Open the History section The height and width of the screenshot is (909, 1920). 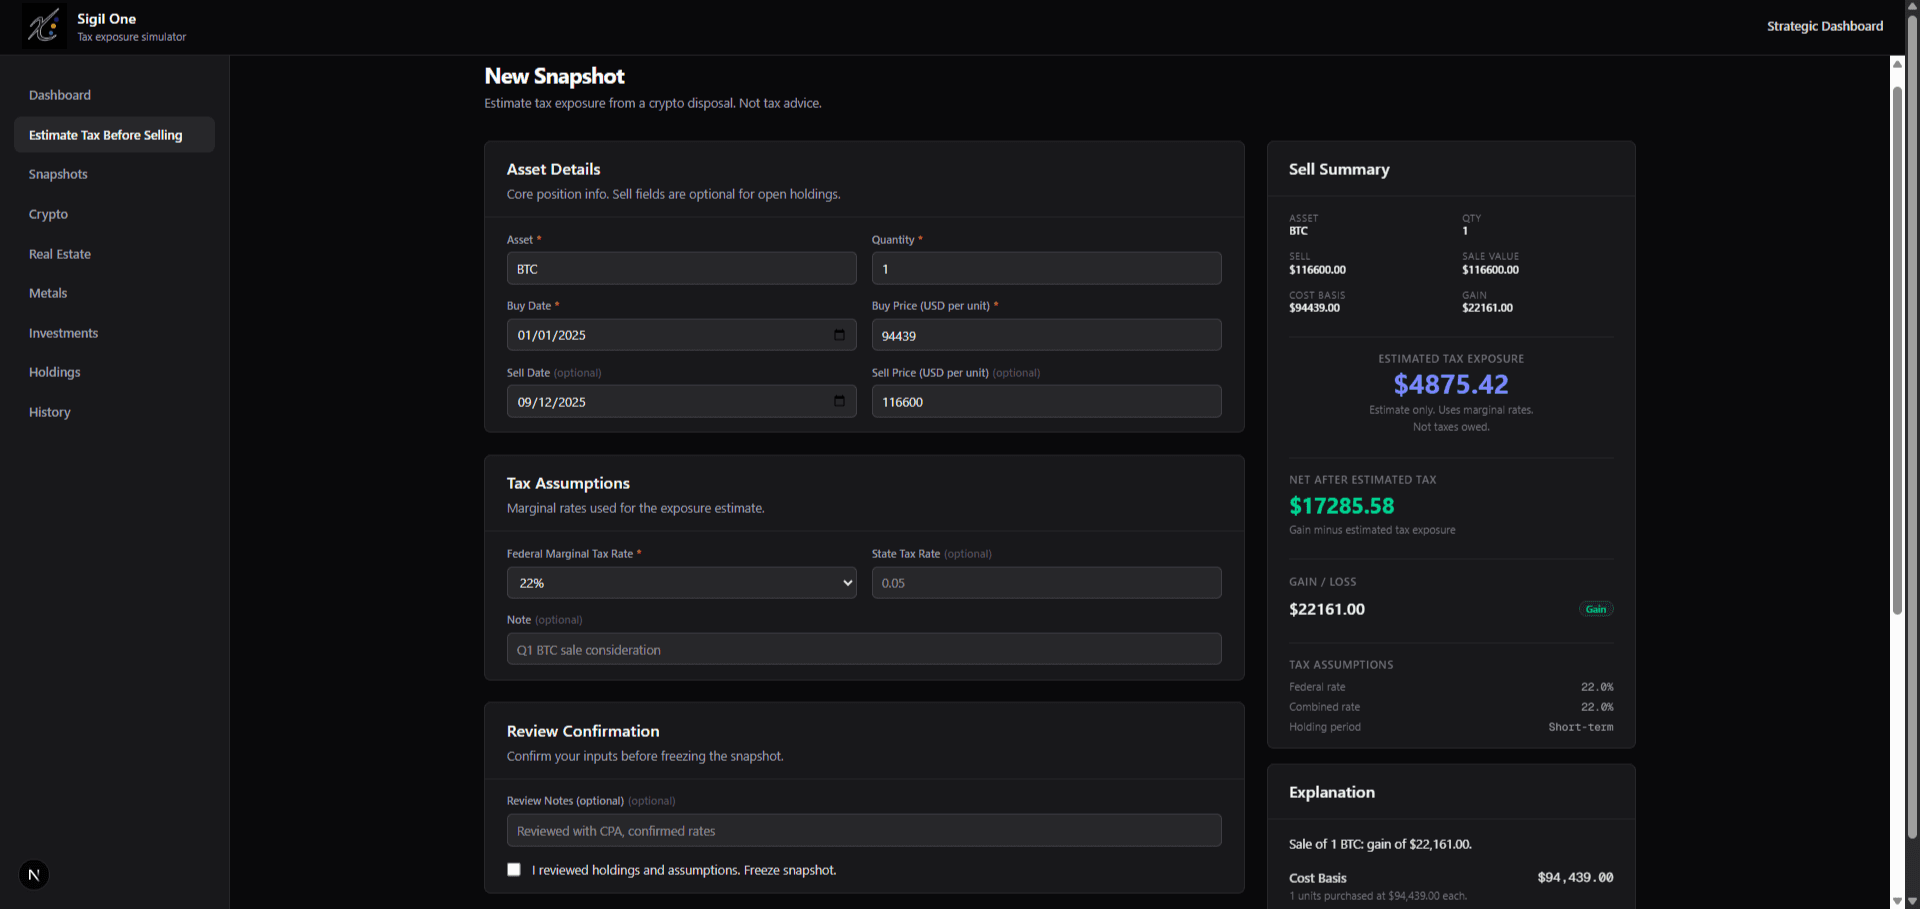pyautogui.click(x=49, y=412)
